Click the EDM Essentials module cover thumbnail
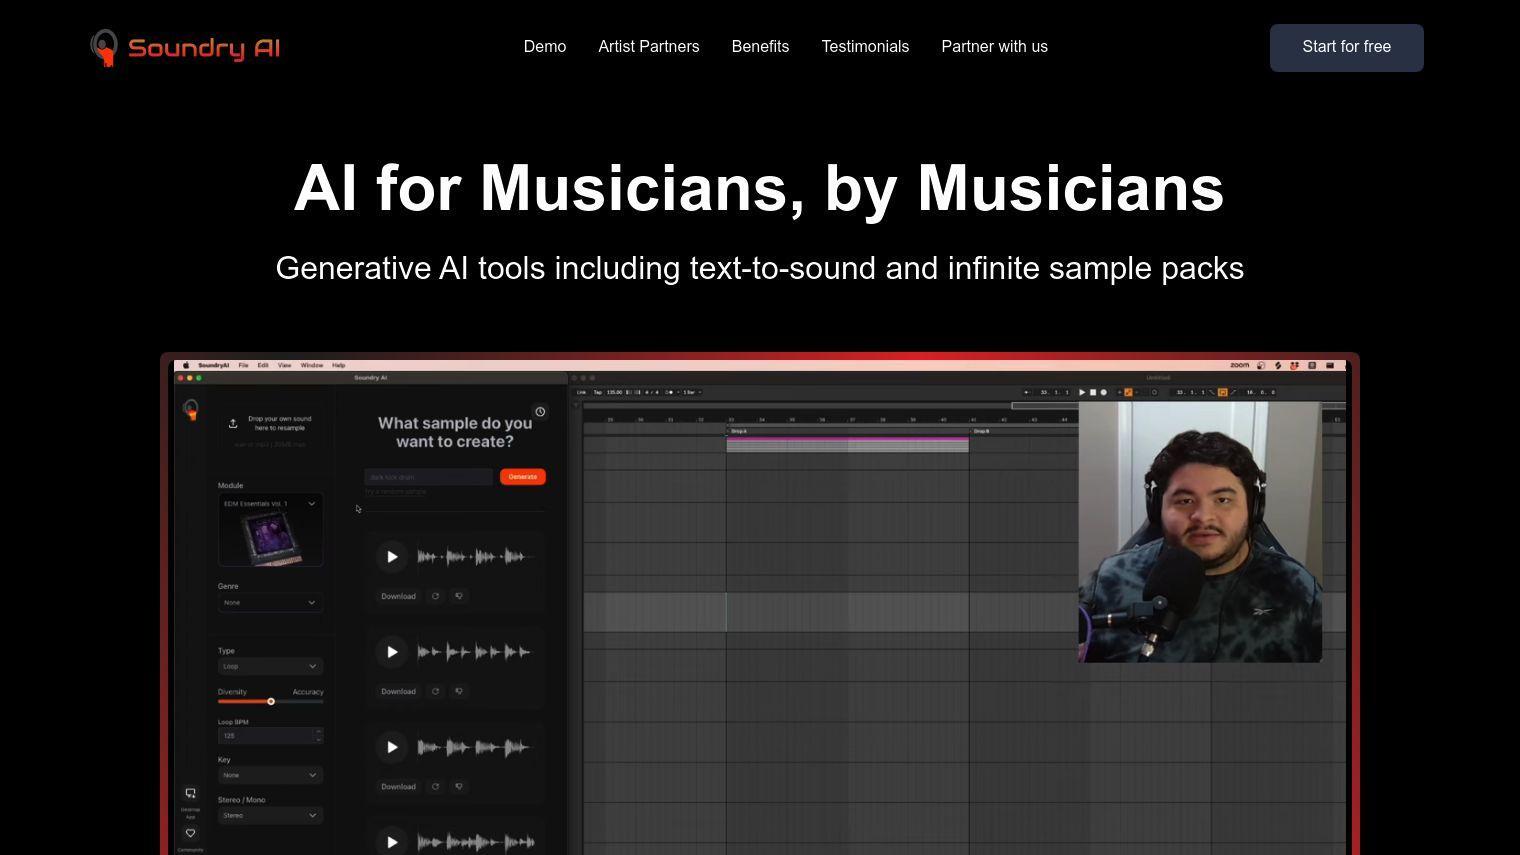 click(270, 538)
